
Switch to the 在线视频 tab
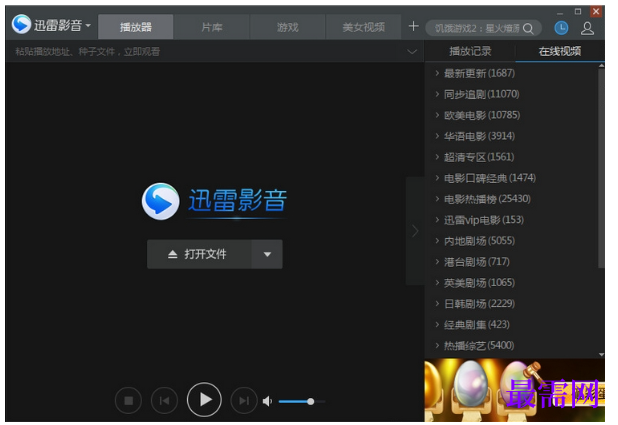(560, 51)
